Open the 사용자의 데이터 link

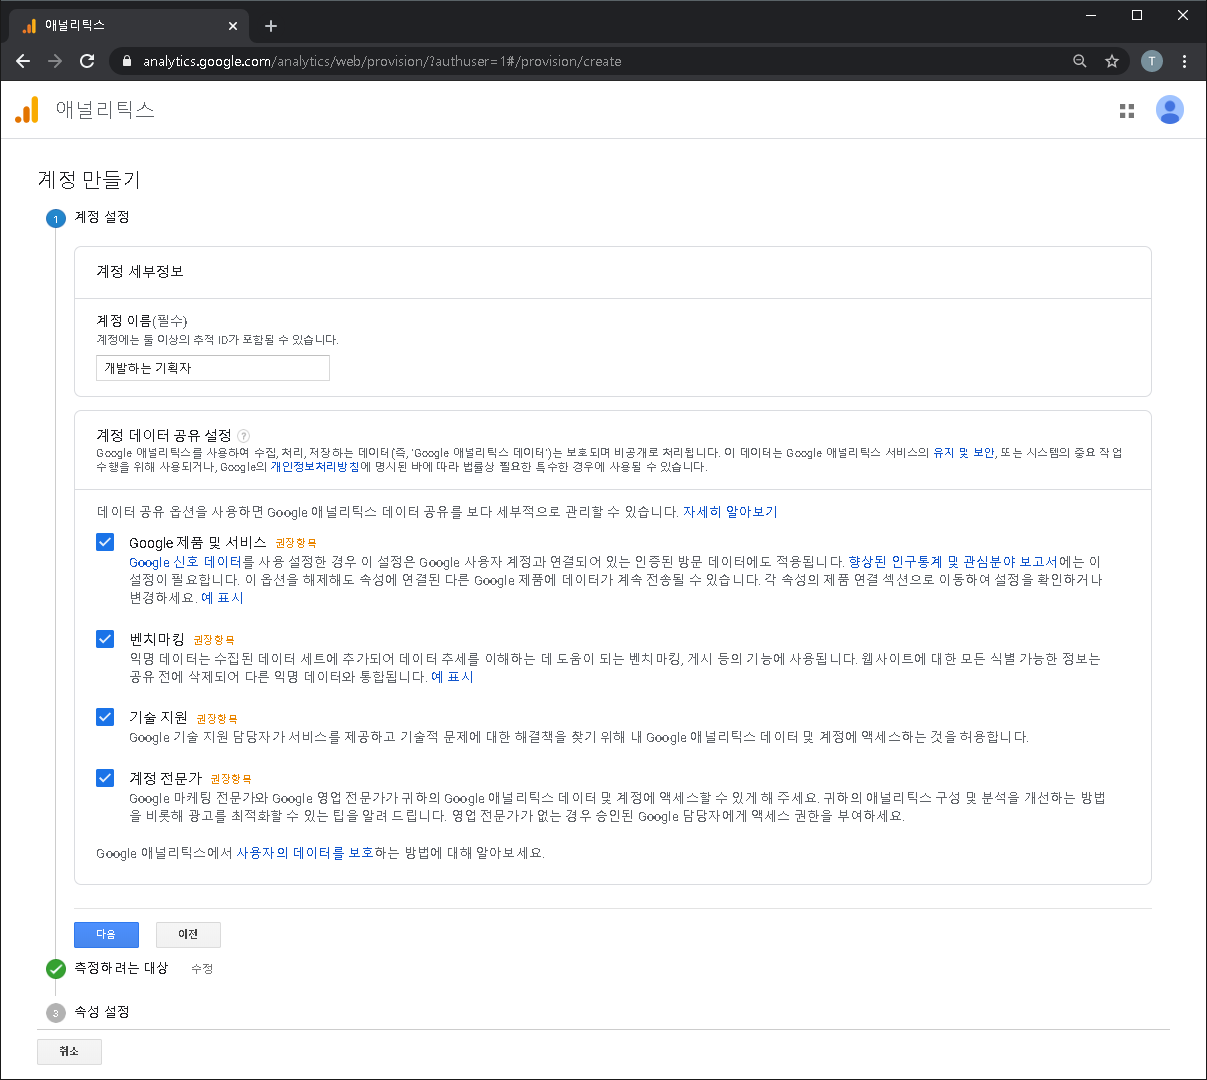click(283, 853)
